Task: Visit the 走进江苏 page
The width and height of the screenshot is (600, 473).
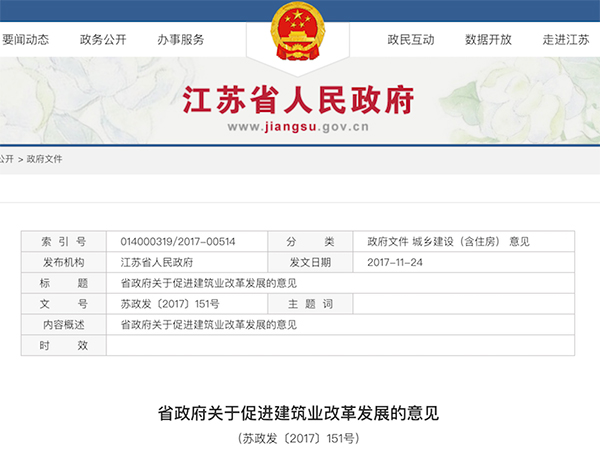Action: pyautogui.click(x=566, y=40)
